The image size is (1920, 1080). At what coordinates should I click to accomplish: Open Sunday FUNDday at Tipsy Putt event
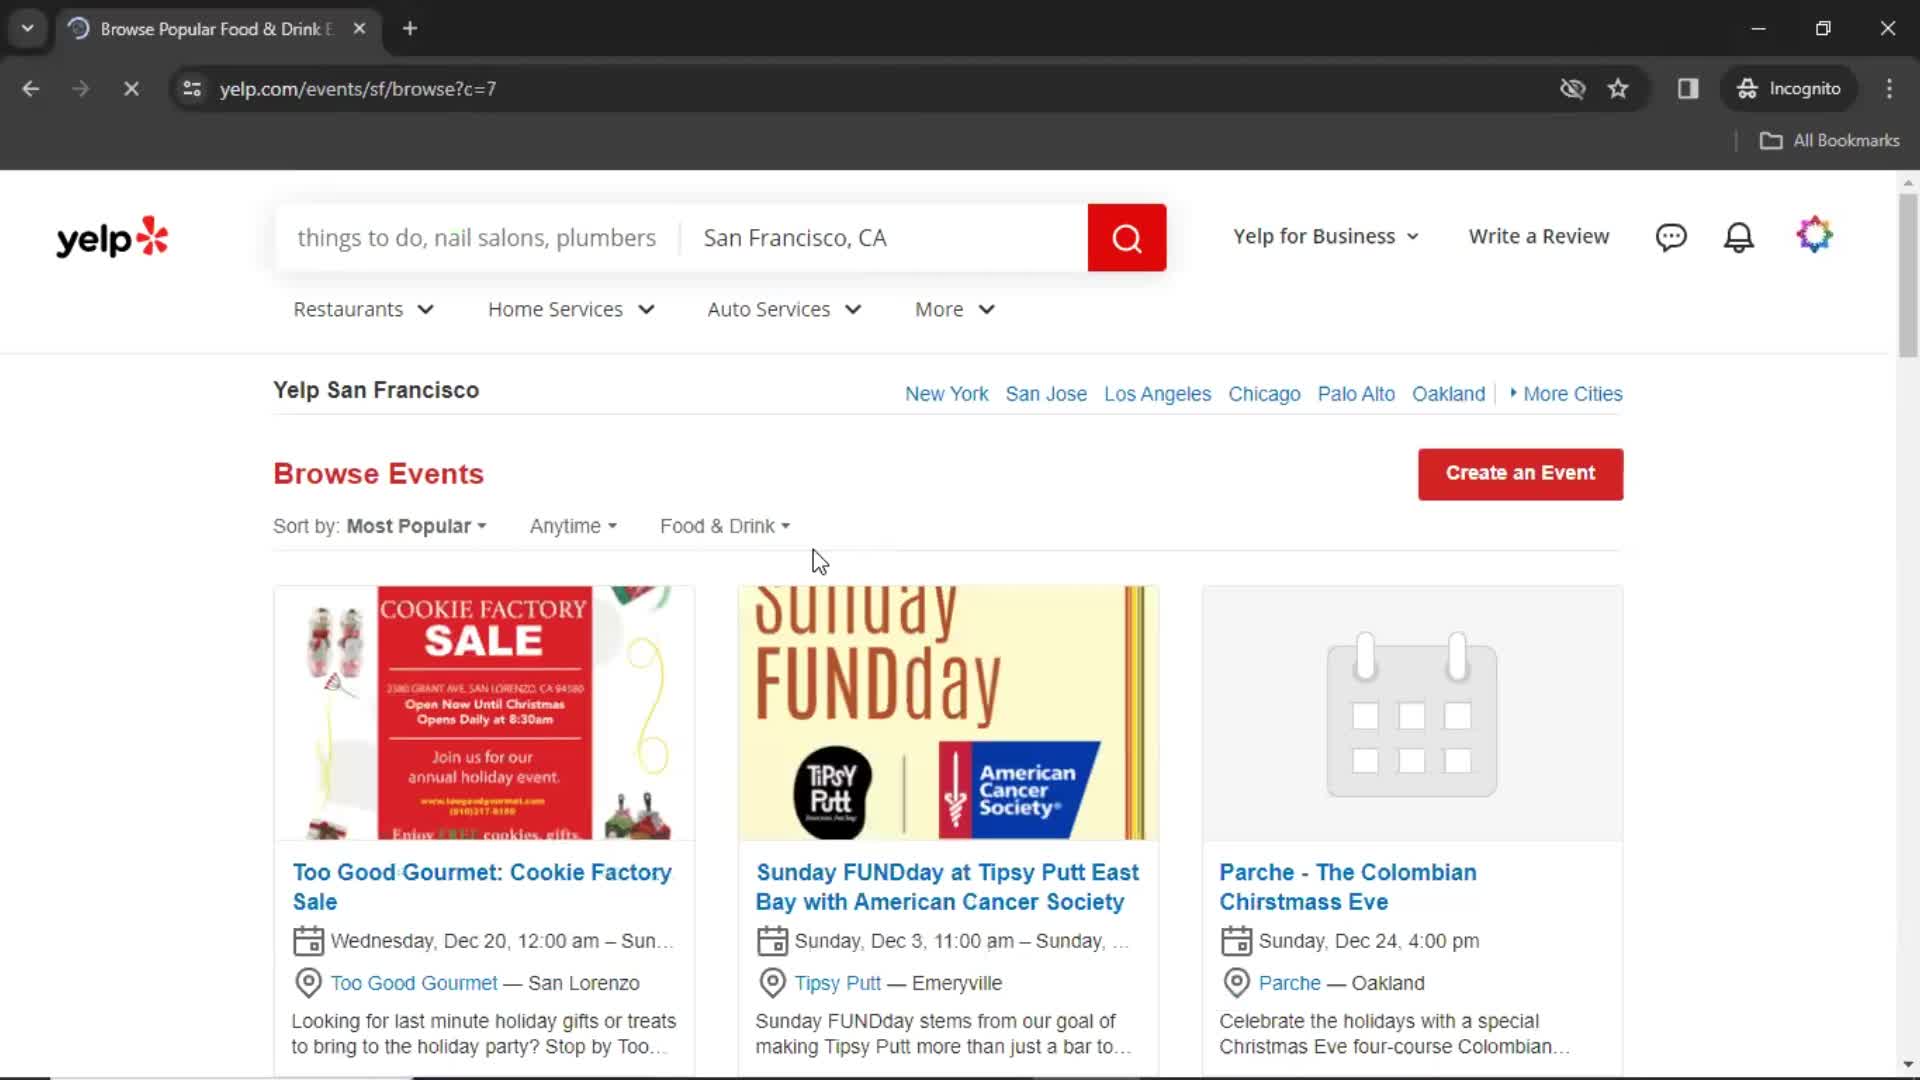[947, 887]
